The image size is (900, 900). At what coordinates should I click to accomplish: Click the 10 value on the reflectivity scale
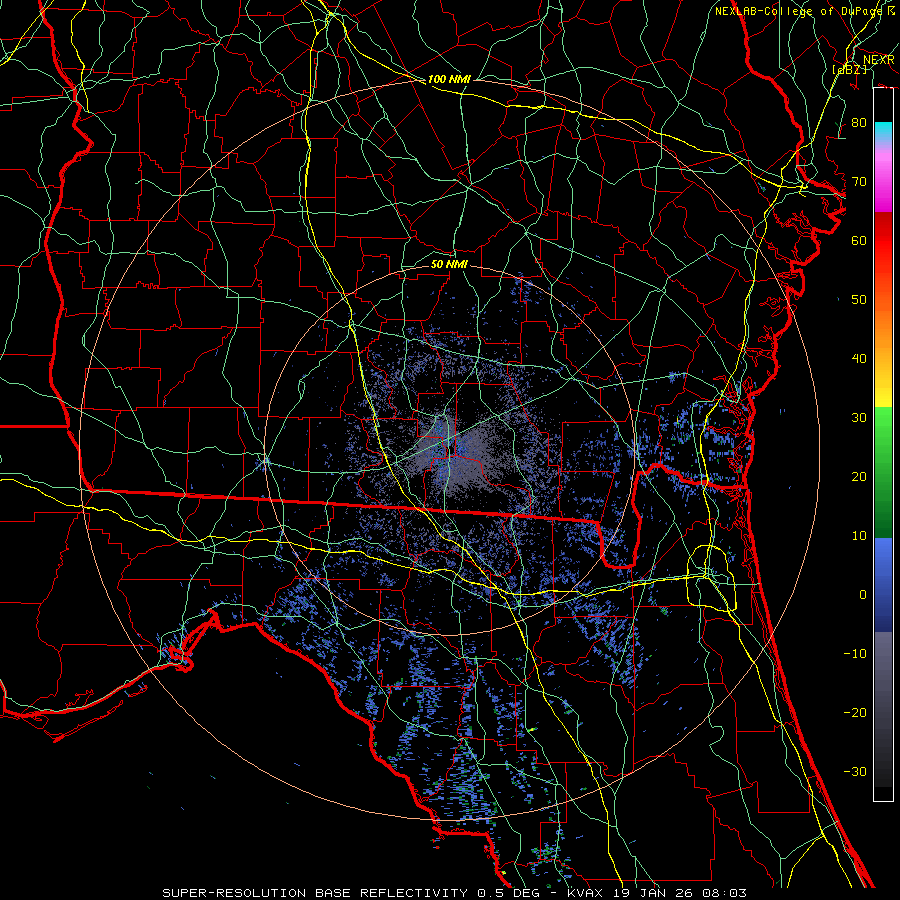coord(859,536)
